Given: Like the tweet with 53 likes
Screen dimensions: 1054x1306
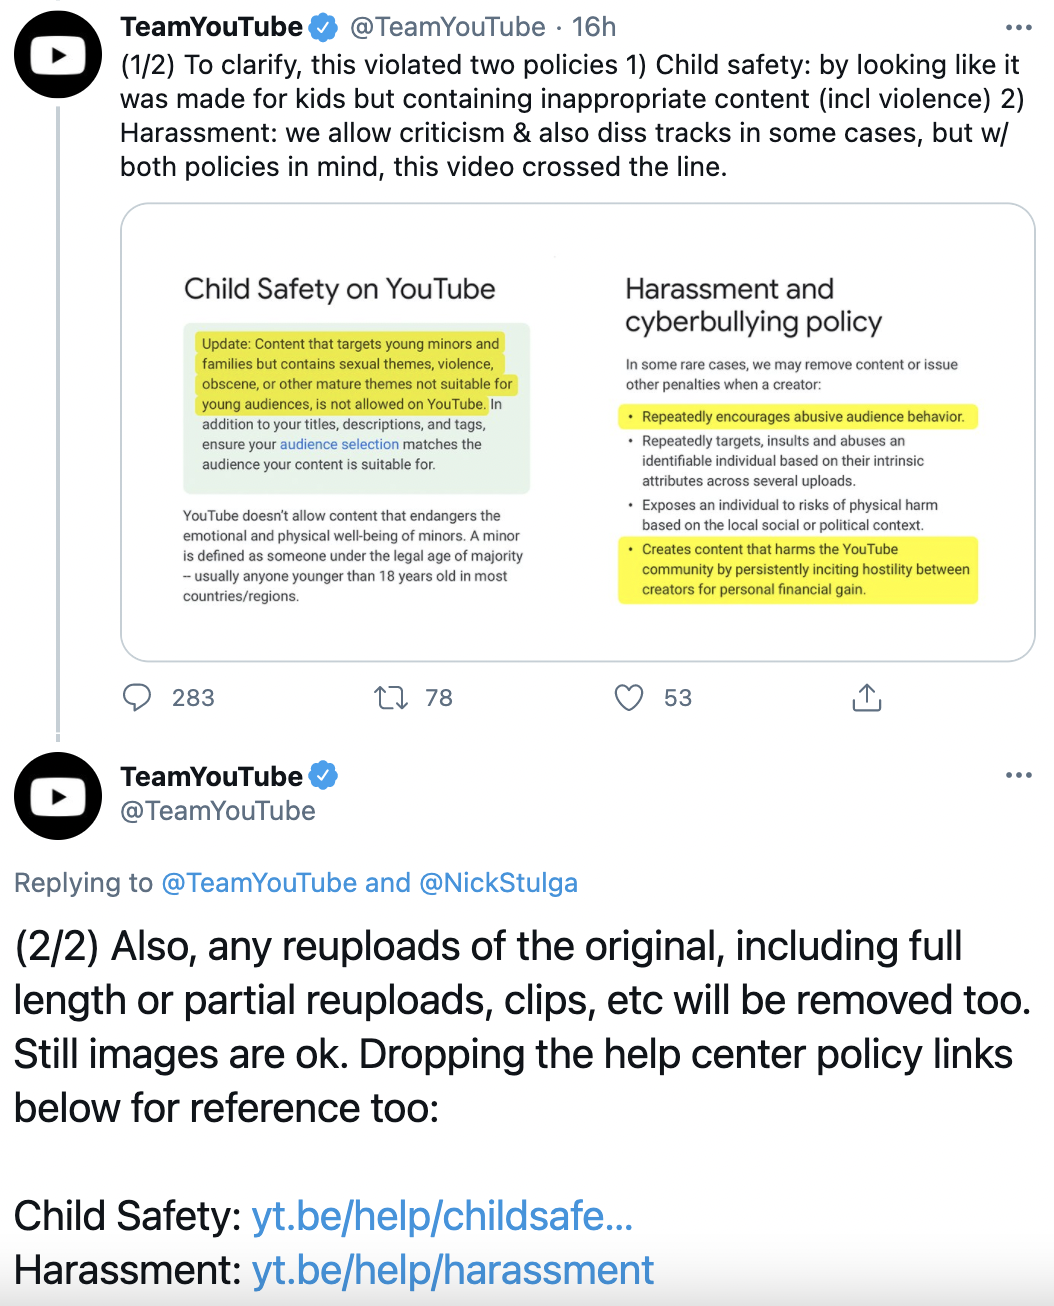Looking at the screenshot, I should coord(629,697).
